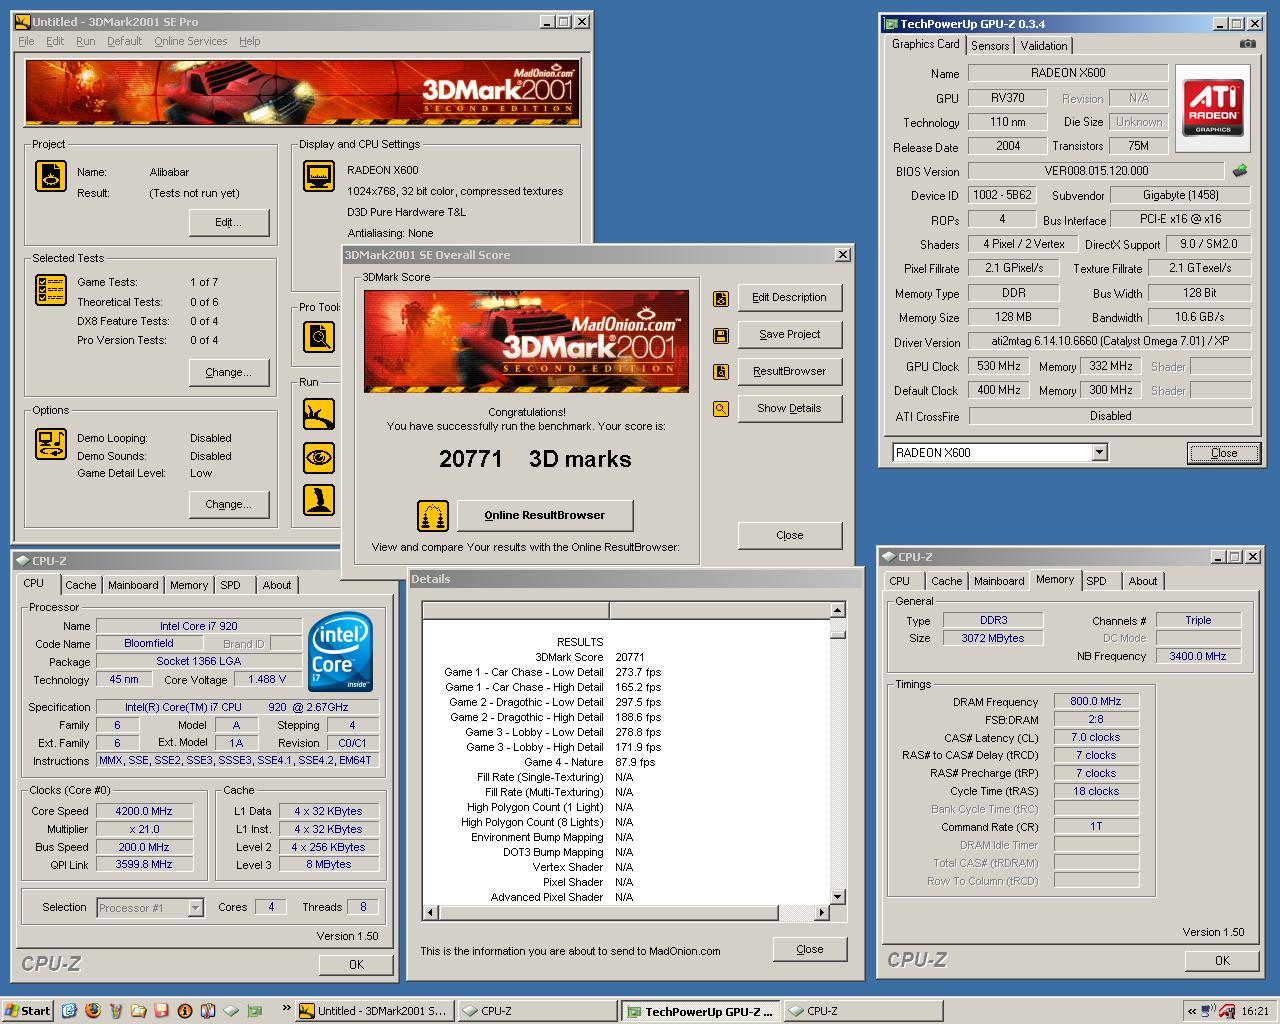Click the floppy icon beside Save Project
This screenshot has height=1024, width=1280.
pos(720,335)
